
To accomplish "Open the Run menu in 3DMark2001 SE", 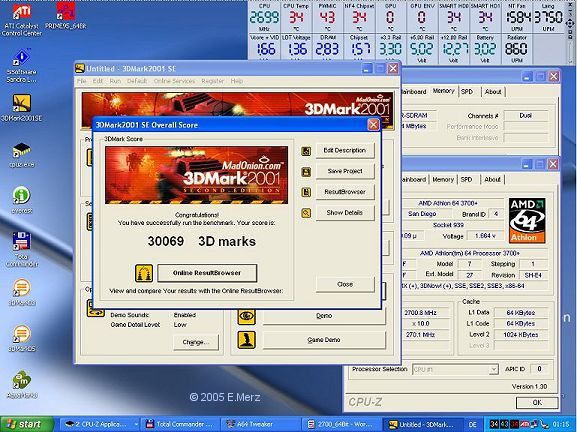I will [115, 81].
